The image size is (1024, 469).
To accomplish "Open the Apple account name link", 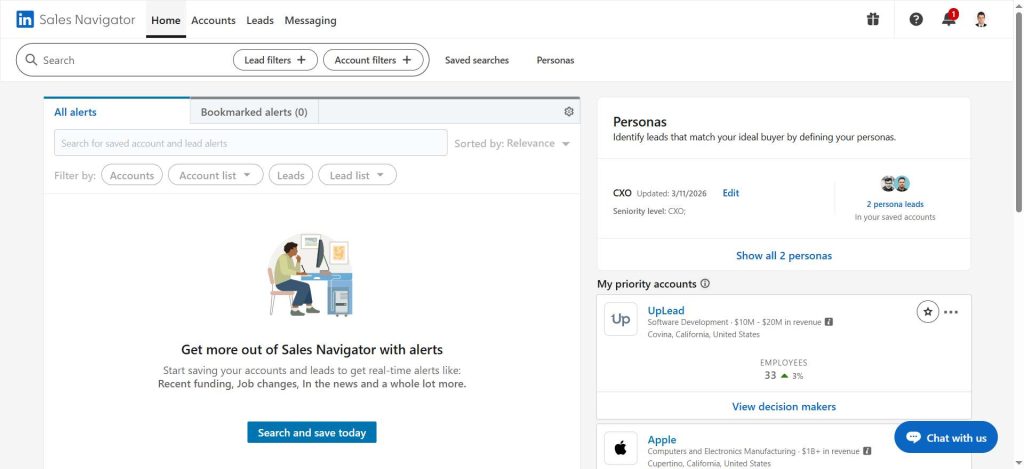I will pos(662,440).
